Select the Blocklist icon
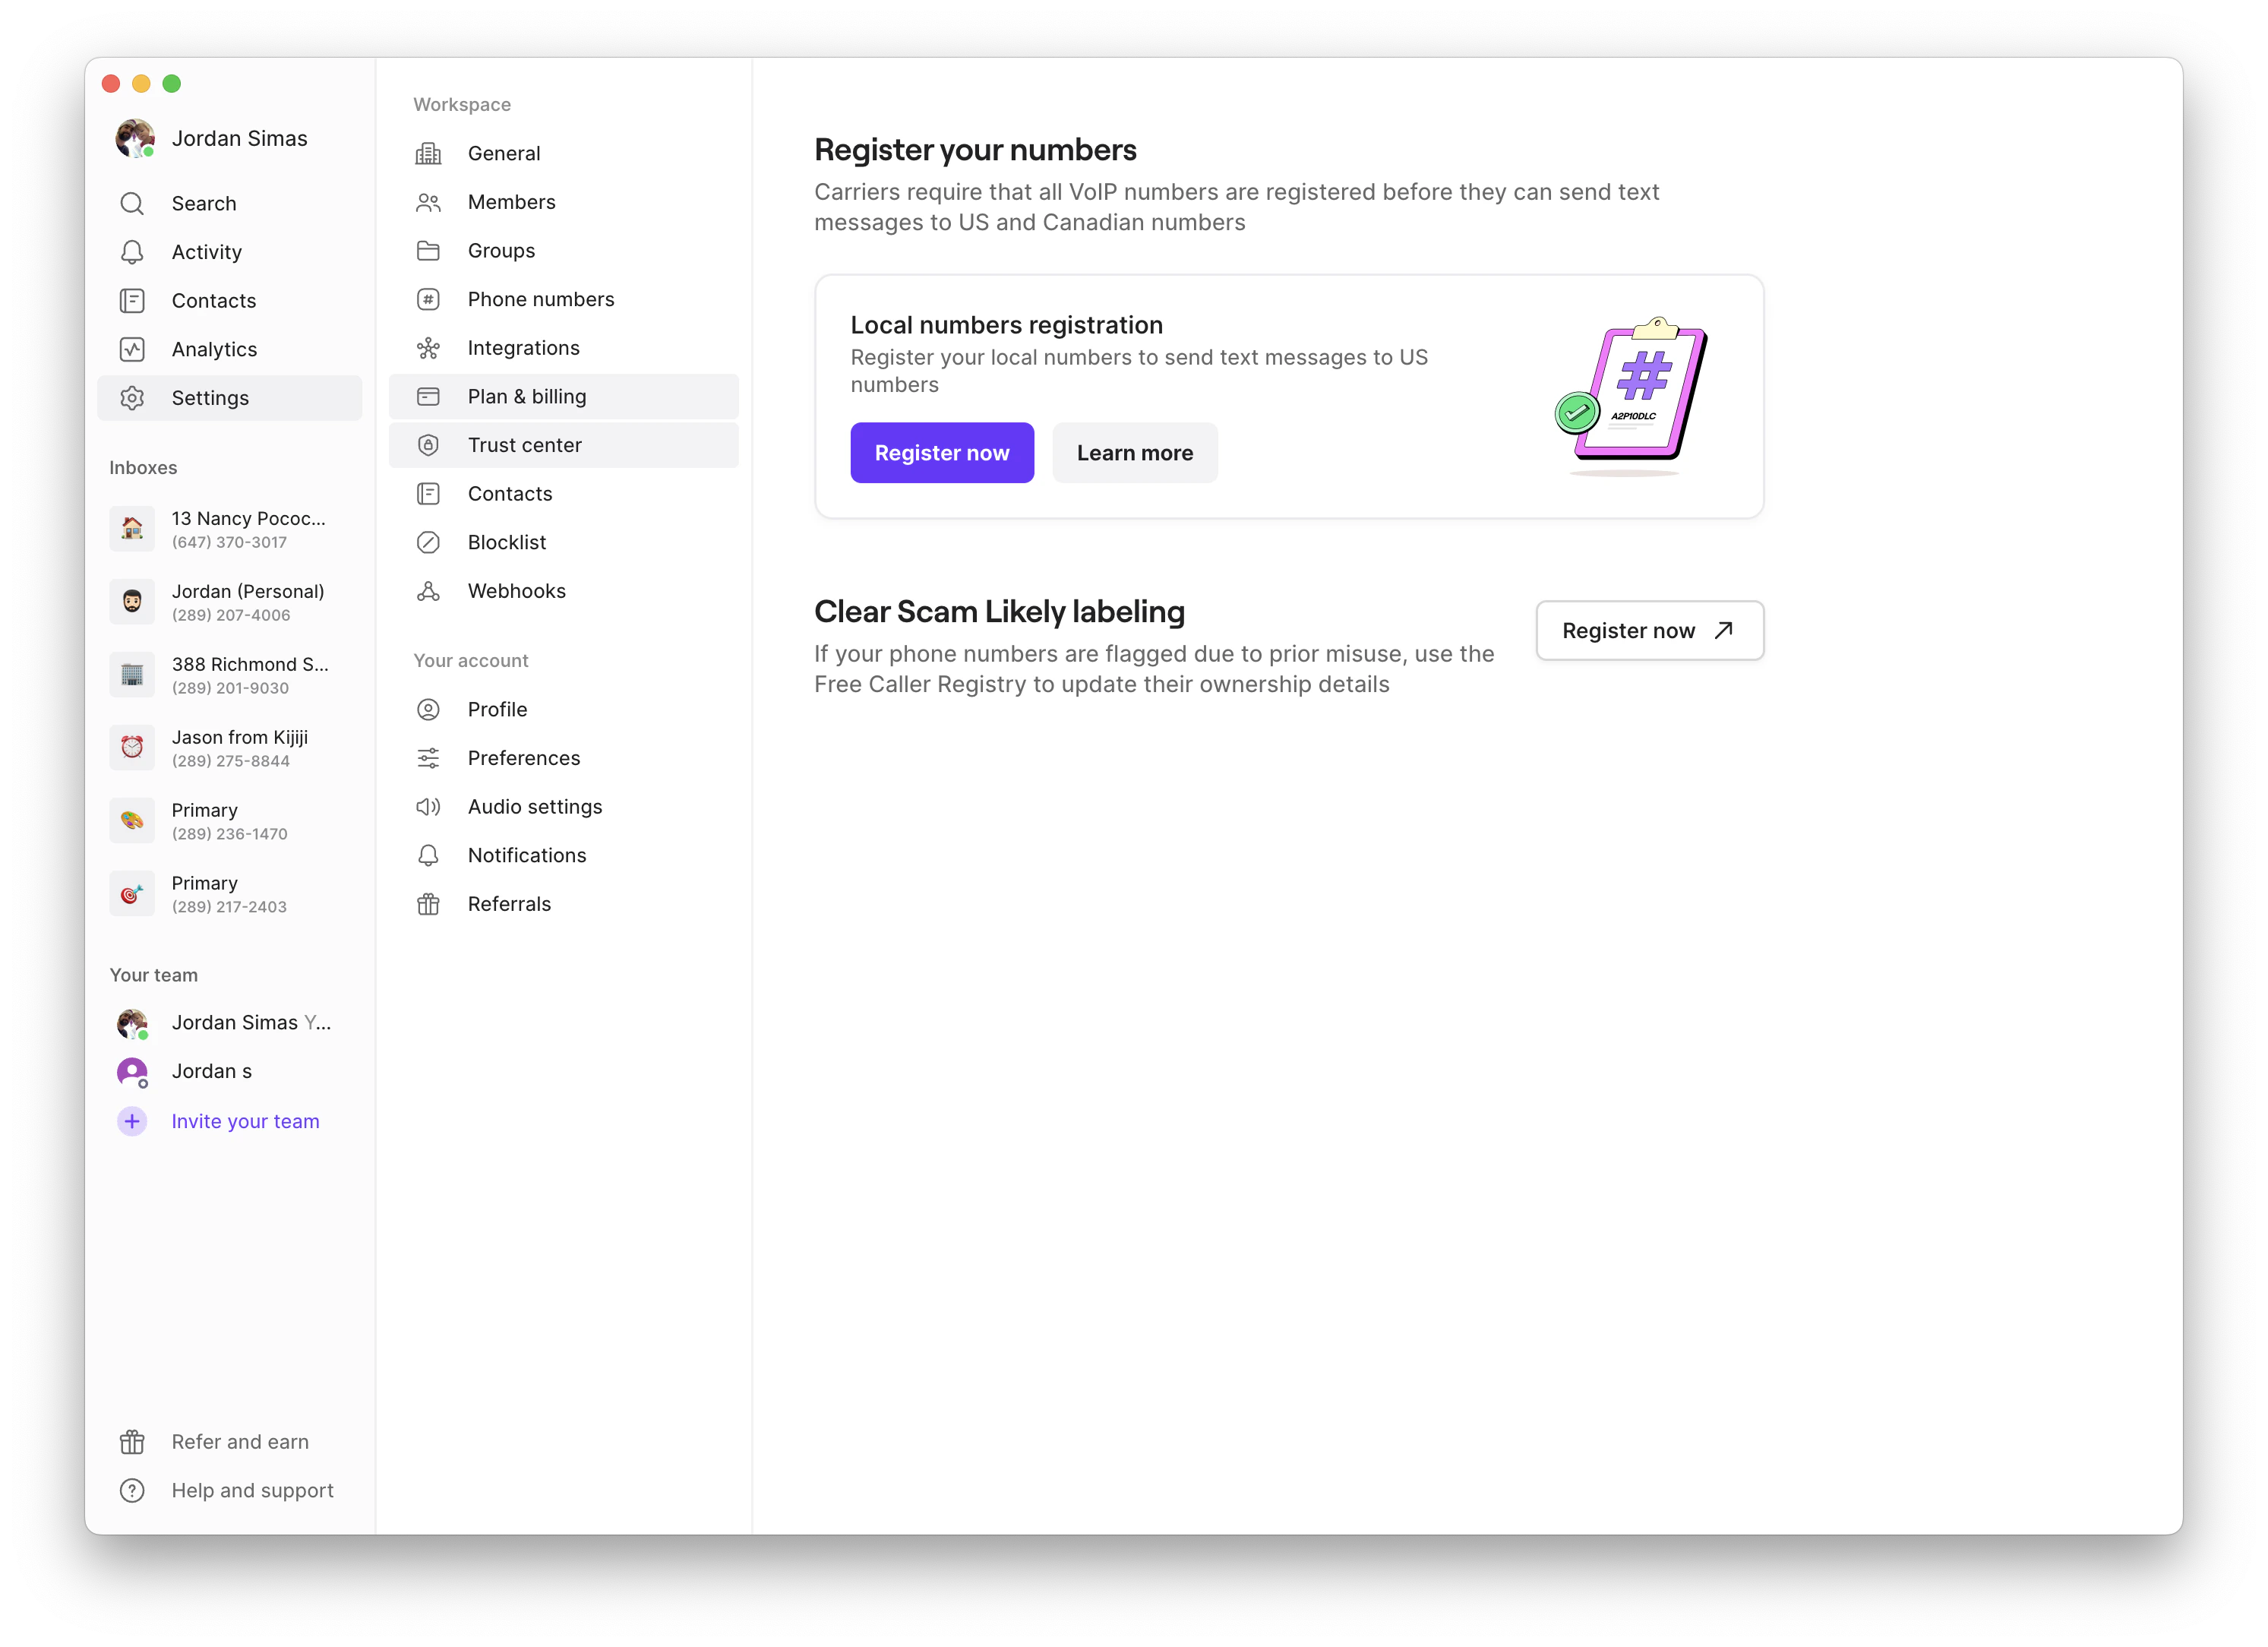Screen dimensions: 2268x1647 [x=428, y=542]
